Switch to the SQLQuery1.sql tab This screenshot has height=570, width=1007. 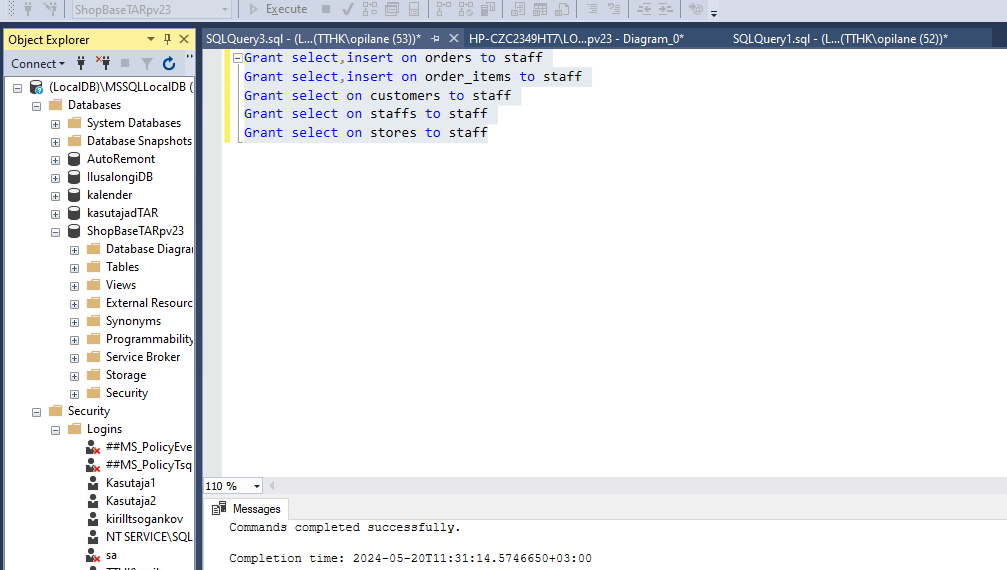pos(839,39)
